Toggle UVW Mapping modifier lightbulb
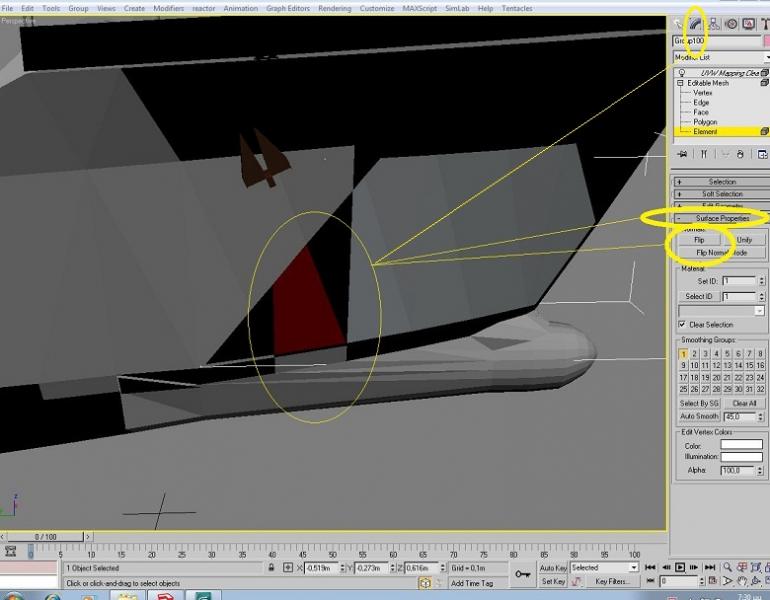 pyautogui.click(x=682, y=73)
